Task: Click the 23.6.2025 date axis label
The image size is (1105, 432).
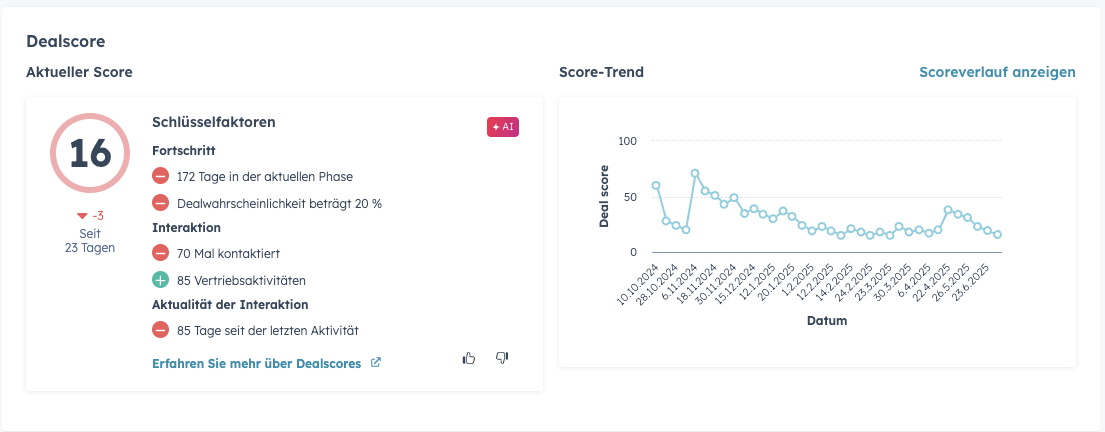Action: click(x=984, y=283)
